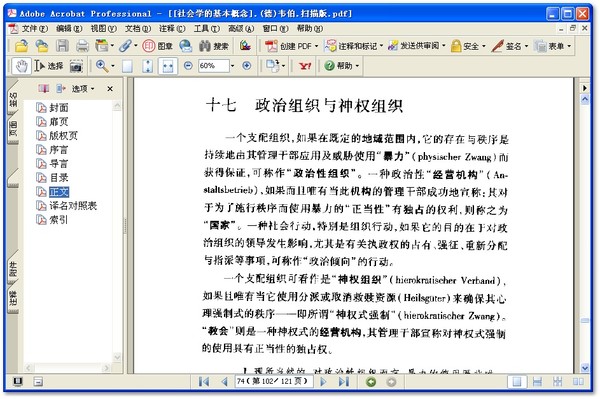
Task: Switch to Continuous Facing layout
Action: coord(558,381)
